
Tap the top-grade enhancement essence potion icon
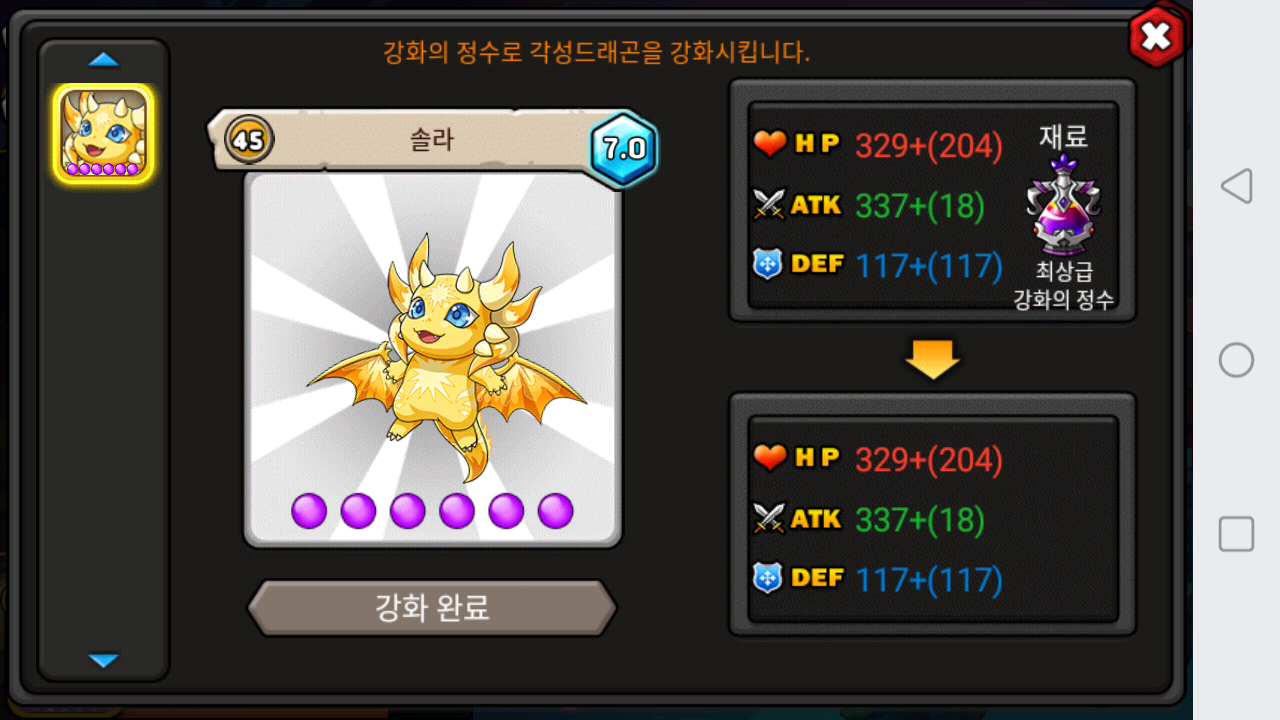pos(1063,206)
